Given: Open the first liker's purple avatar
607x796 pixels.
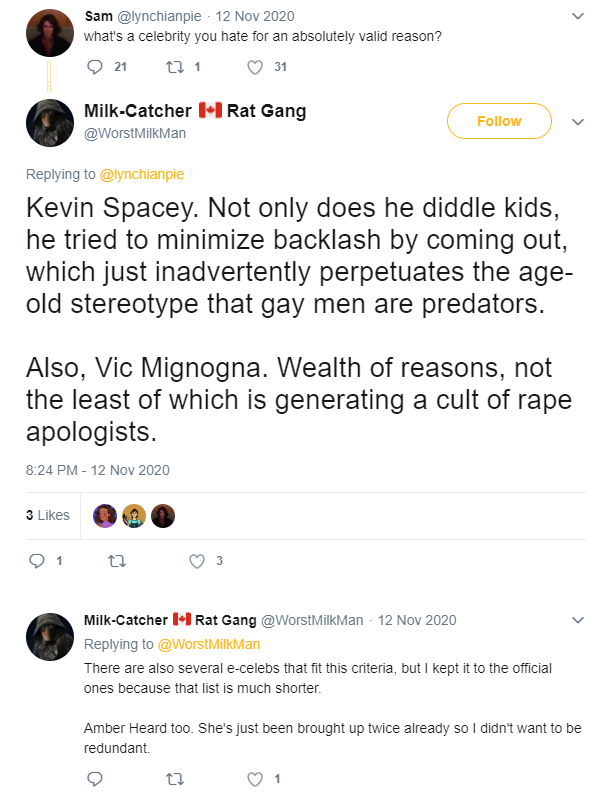Looking at the screenshot, I should (105, 516).
